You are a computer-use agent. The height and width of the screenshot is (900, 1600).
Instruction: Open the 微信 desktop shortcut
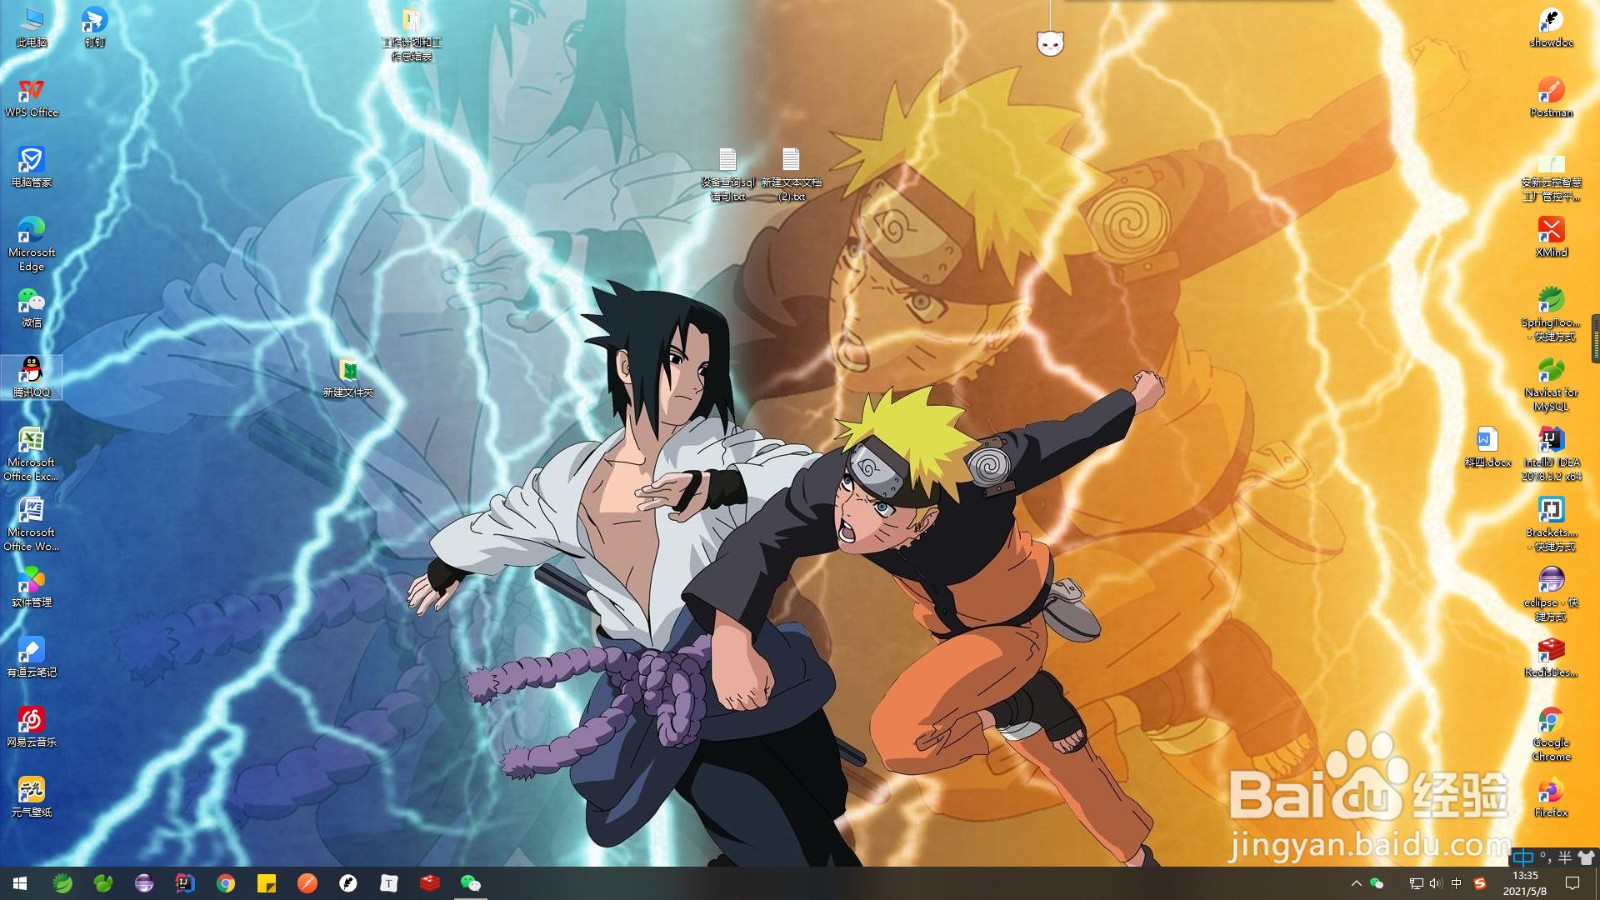click(x=31, y=308)
